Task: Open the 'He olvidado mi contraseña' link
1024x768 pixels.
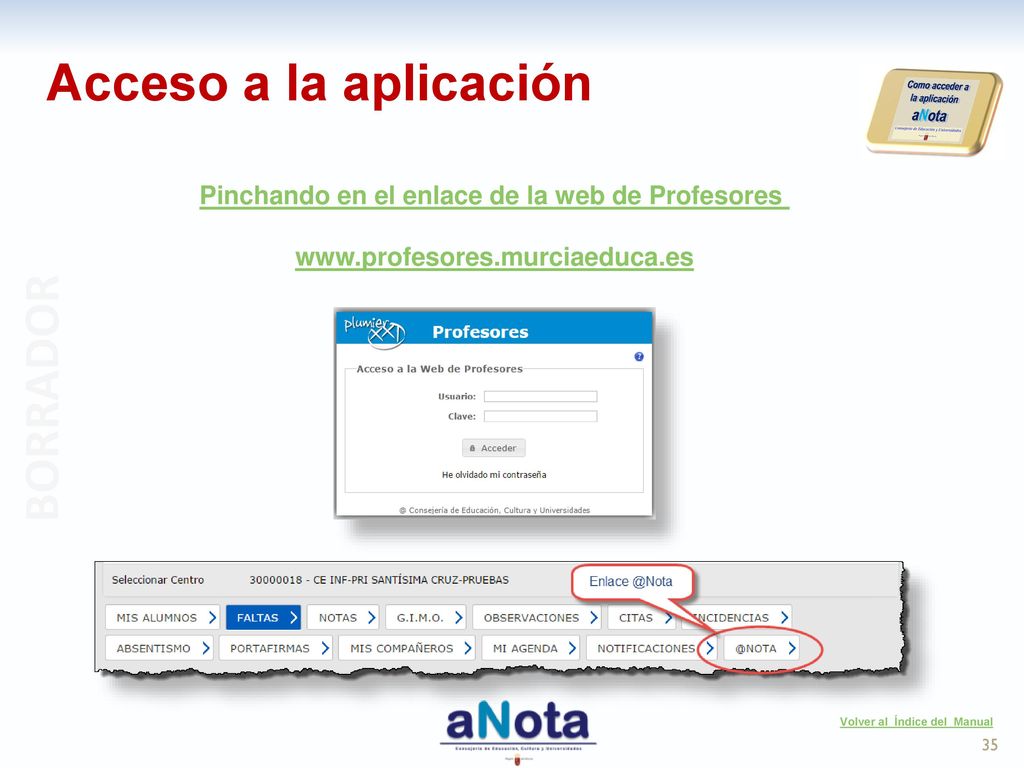Action: click(494, 475)
